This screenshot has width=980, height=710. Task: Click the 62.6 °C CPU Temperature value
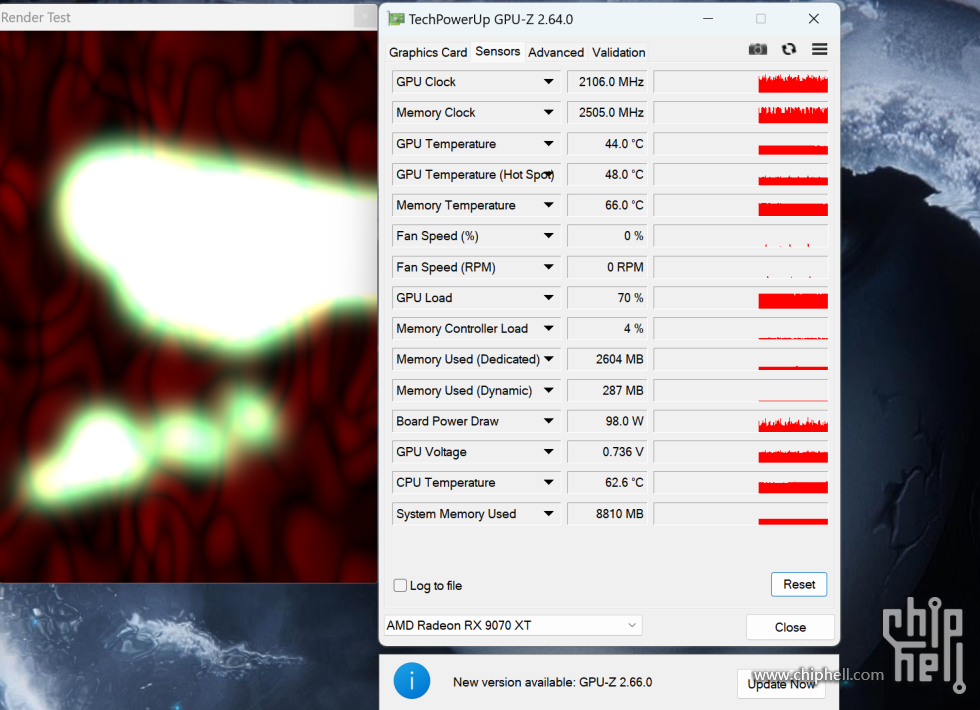click(608, 482)
